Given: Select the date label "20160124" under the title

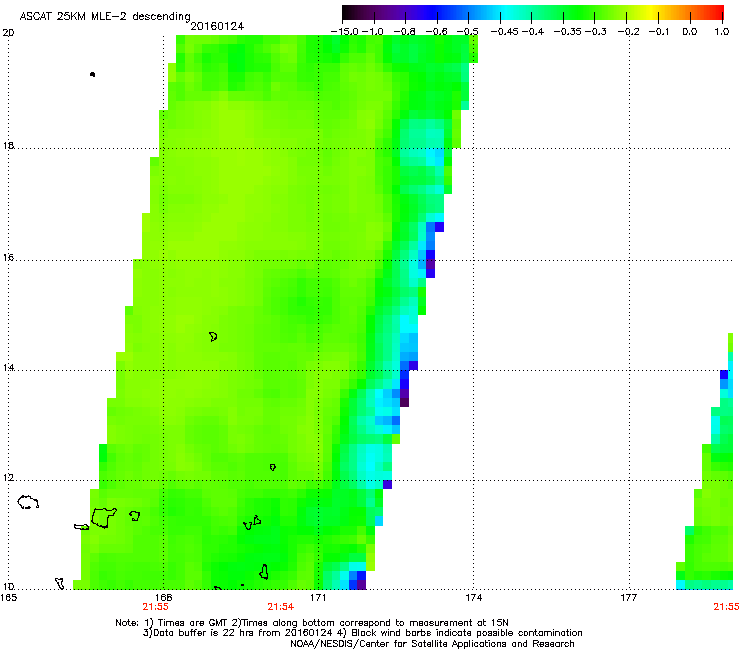Looking at the screenshot, I should 217,26.
